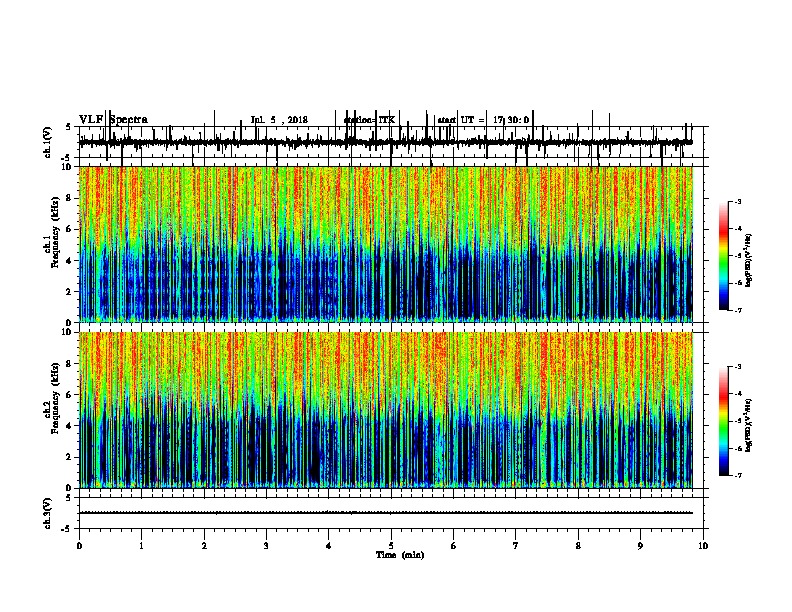
Task: Click the ch.2 colorbar "log(PSD)(V²/Hz)" label
Action: 748,425
